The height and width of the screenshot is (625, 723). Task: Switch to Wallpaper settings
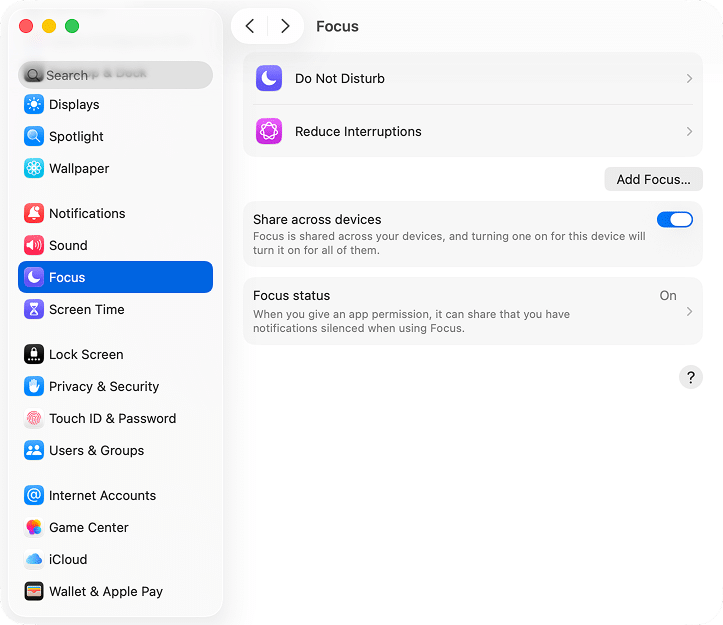pos(115,168)
